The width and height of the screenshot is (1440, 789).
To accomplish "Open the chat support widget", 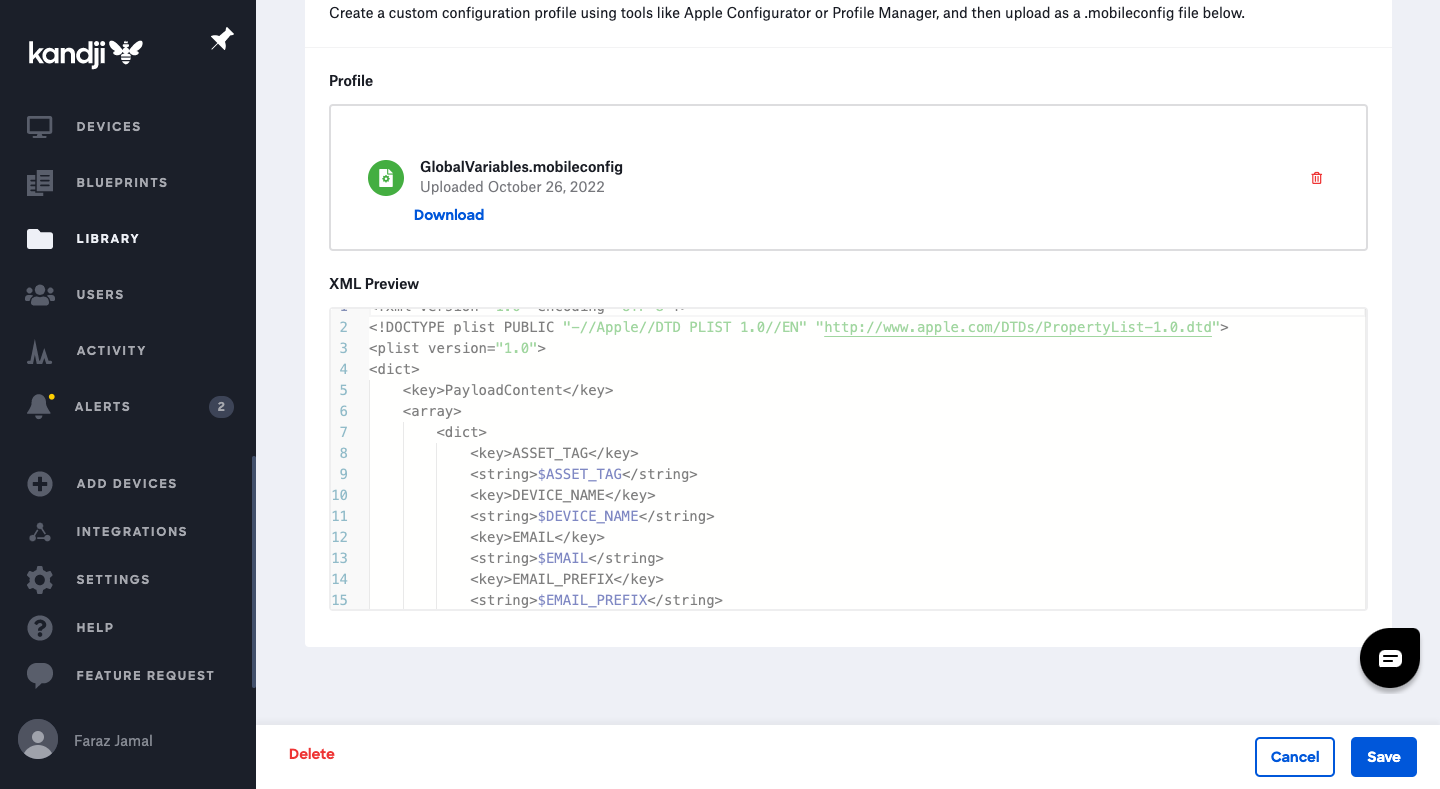I will [1390, 658].
